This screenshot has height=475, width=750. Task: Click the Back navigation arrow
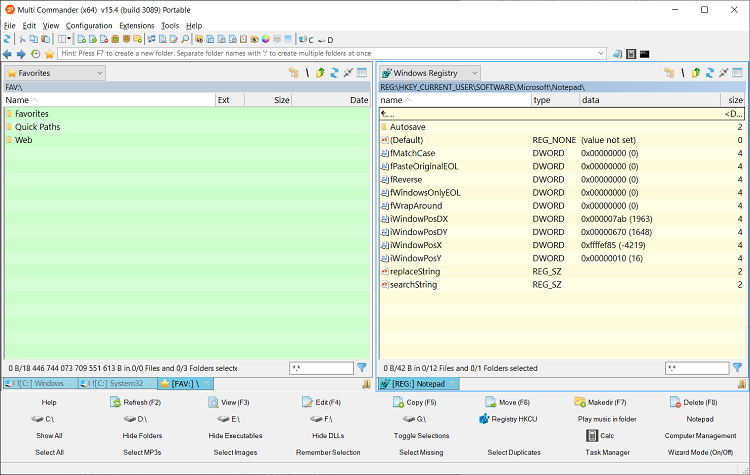coord(8,54)
